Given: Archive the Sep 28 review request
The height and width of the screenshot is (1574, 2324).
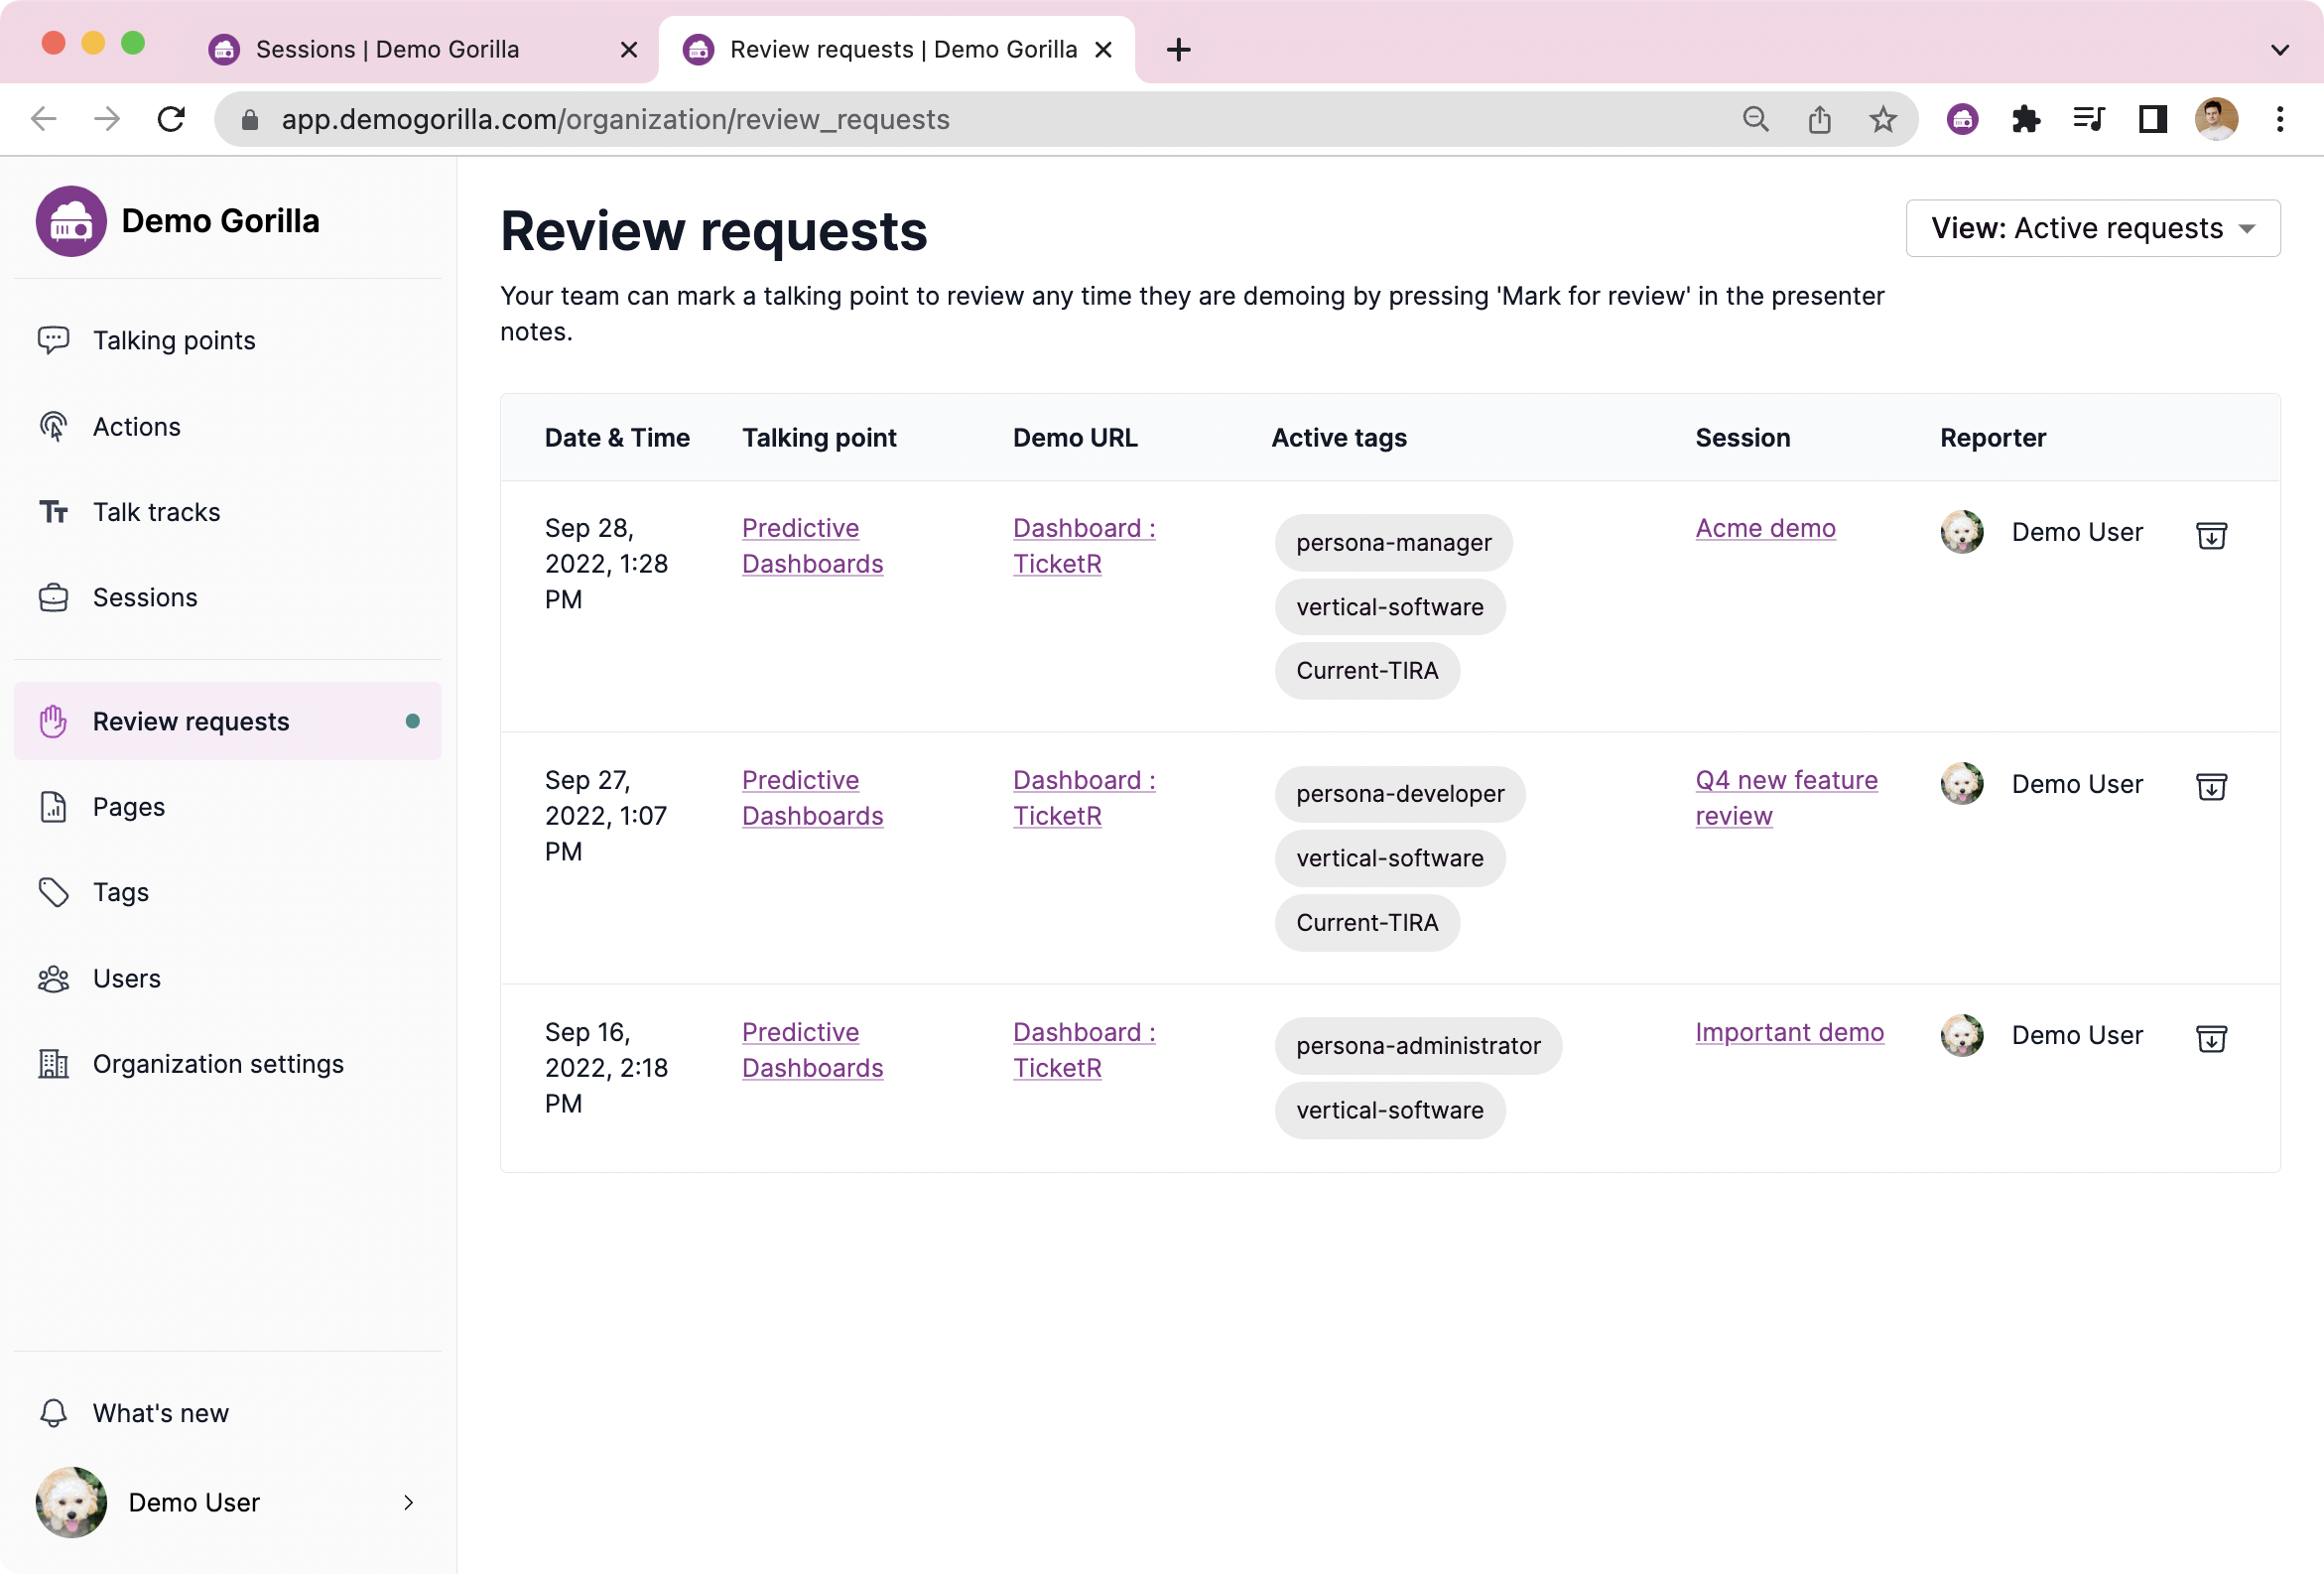Looking at the screenshot, I should click(x=2211, y=535).
